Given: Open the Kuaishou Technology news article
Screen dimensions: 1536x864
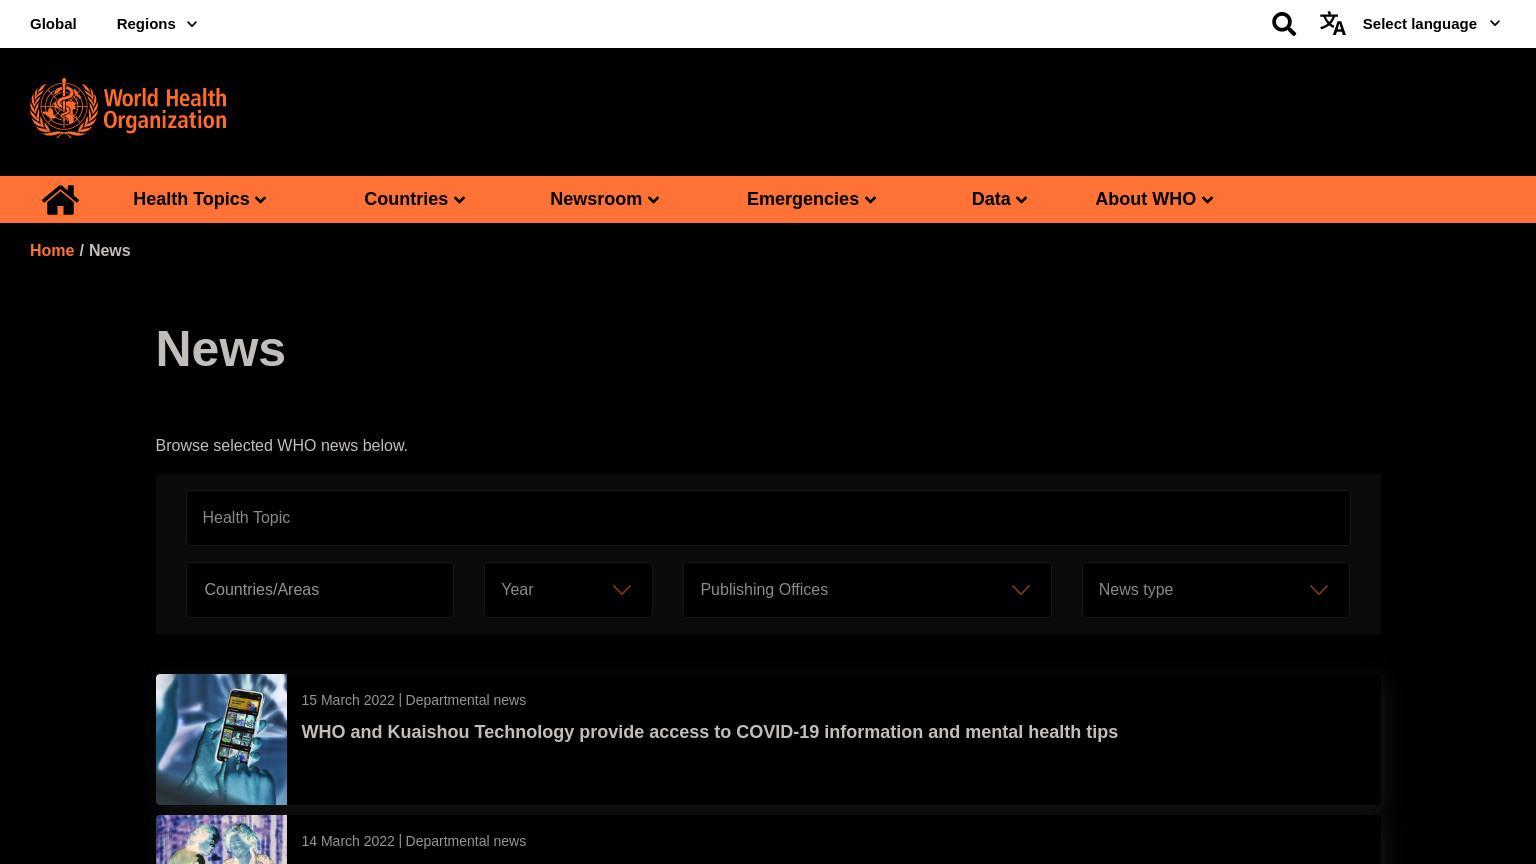Looking at the screenshot, I should (x=710, y=732).
